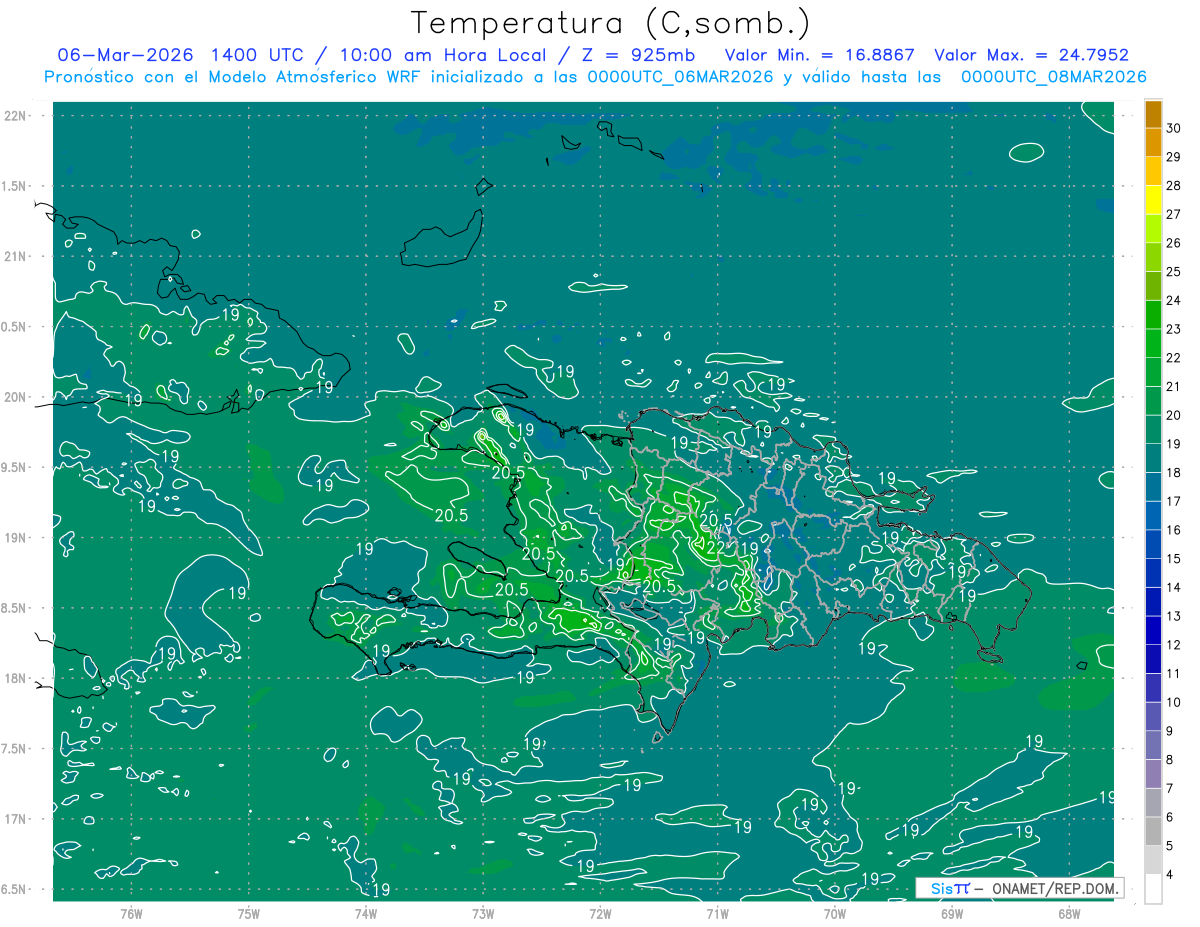Click the "18N" latitude axis label
Image resolution: width=1200 pixels, height=927 pixels.
coord(17,678)
